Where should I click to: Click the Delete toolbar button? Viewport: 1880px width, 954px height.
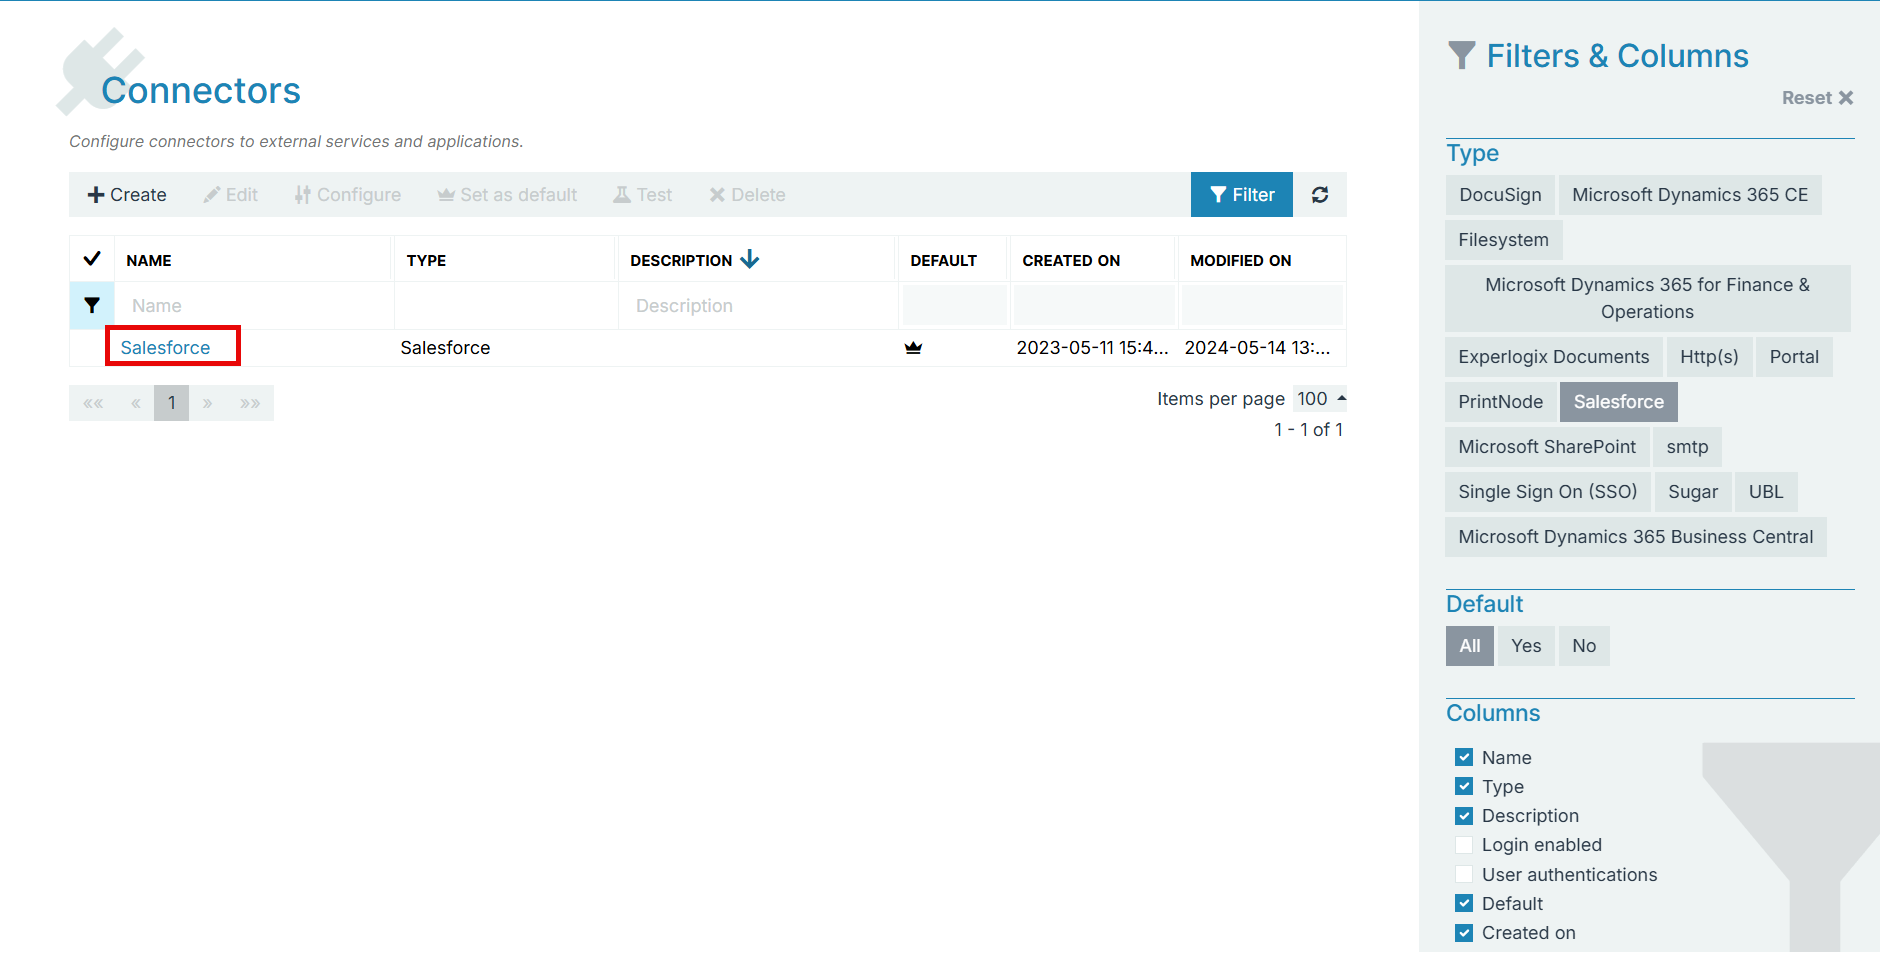click(748, 195)
